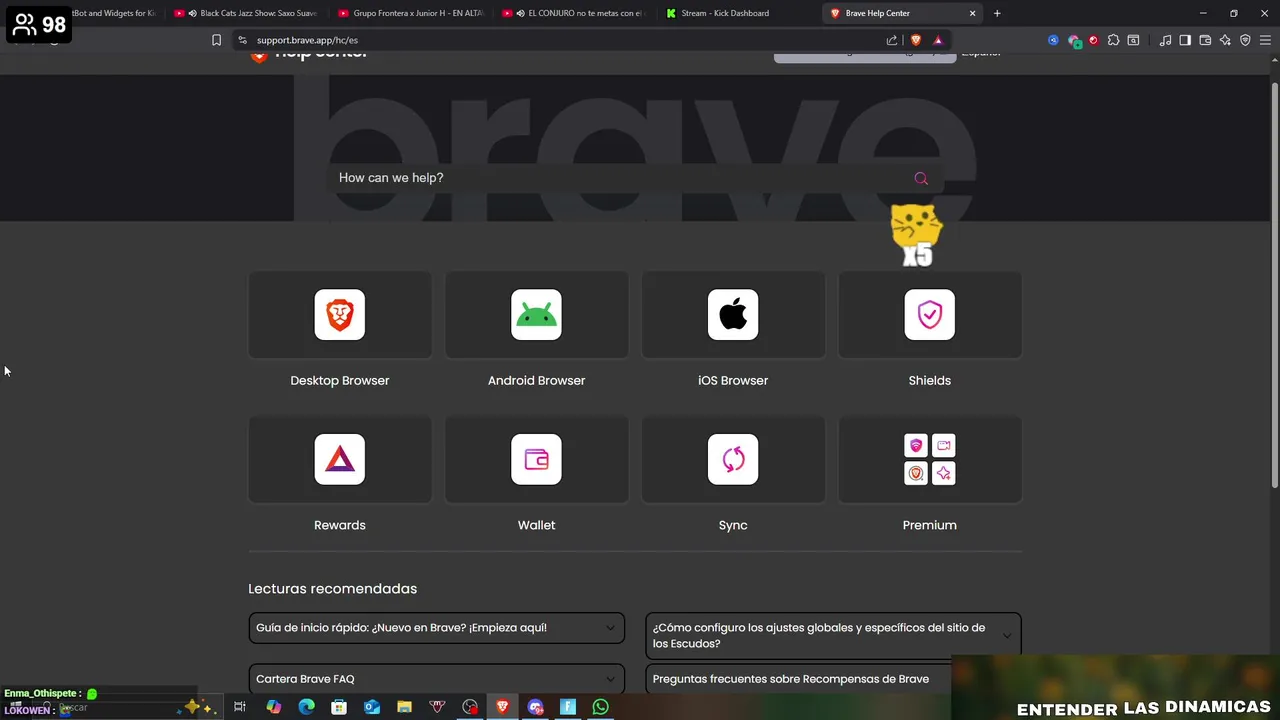The height and width of the screenshot is (720, 1280).
Task: Open "Preguntas frecuentes sobre Recompensas de Brave"
Action: tap(791, 679)
